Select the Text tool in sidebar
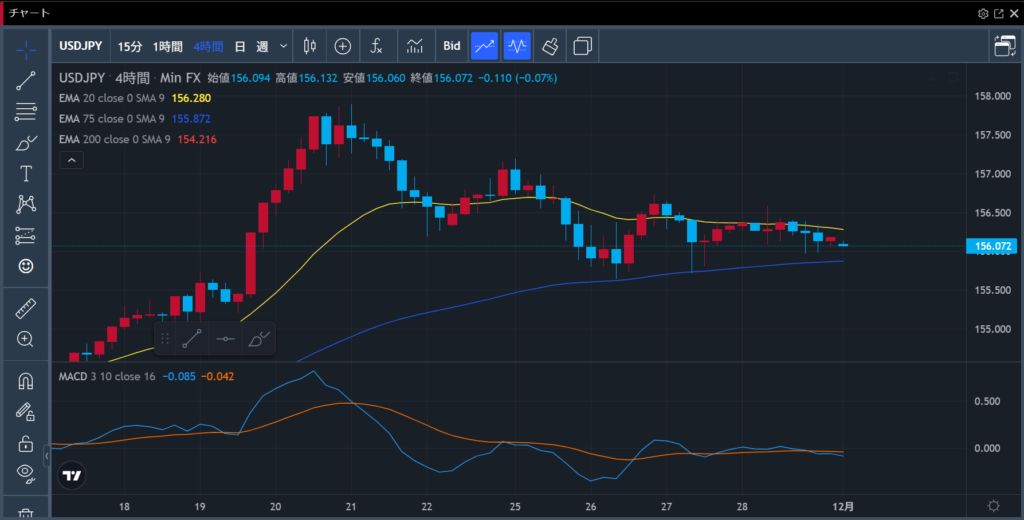This screenshot has width=1024, height=520. (26, 174)
